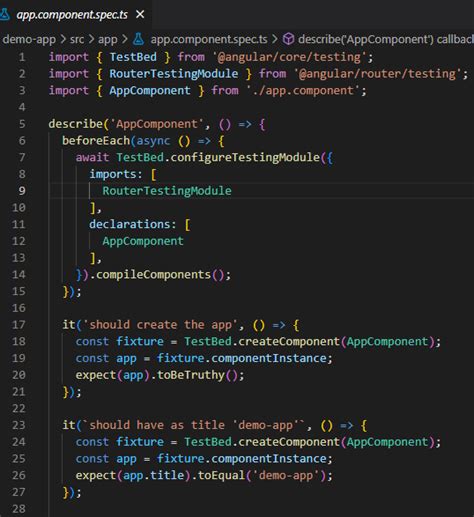Click 'should create the app' string
The height and width of the screenshot is (517, 474).
click(160, 325)
